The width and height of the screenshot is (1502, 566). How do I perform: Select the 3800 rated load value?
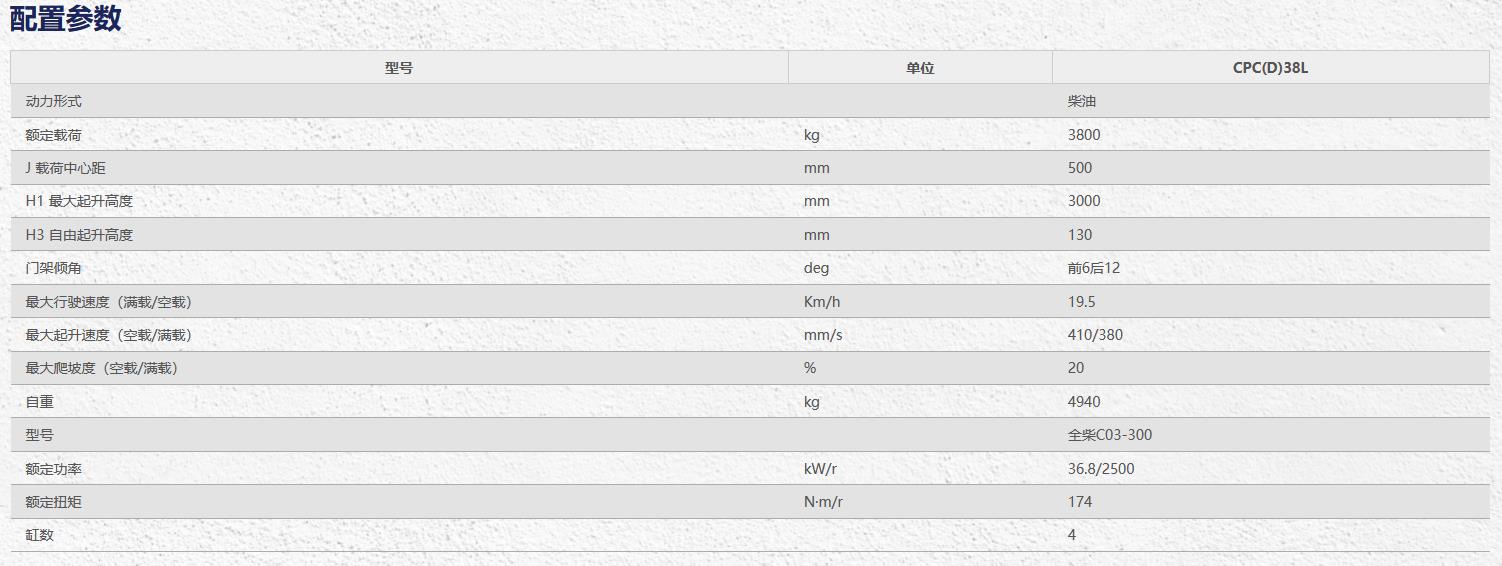click(x=1084, y=135)
